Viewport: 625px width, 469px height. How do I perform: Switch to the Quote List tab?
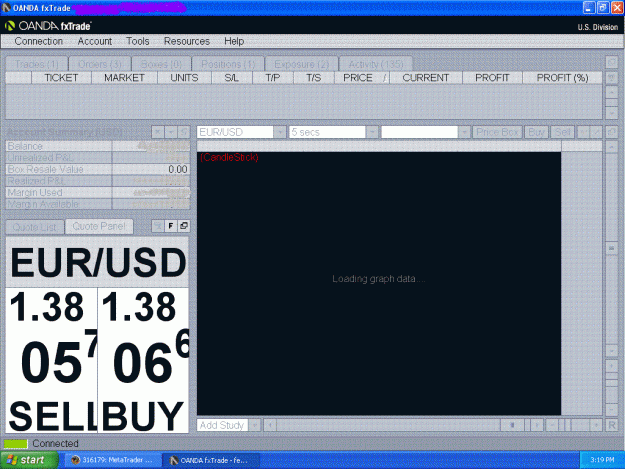35,227
